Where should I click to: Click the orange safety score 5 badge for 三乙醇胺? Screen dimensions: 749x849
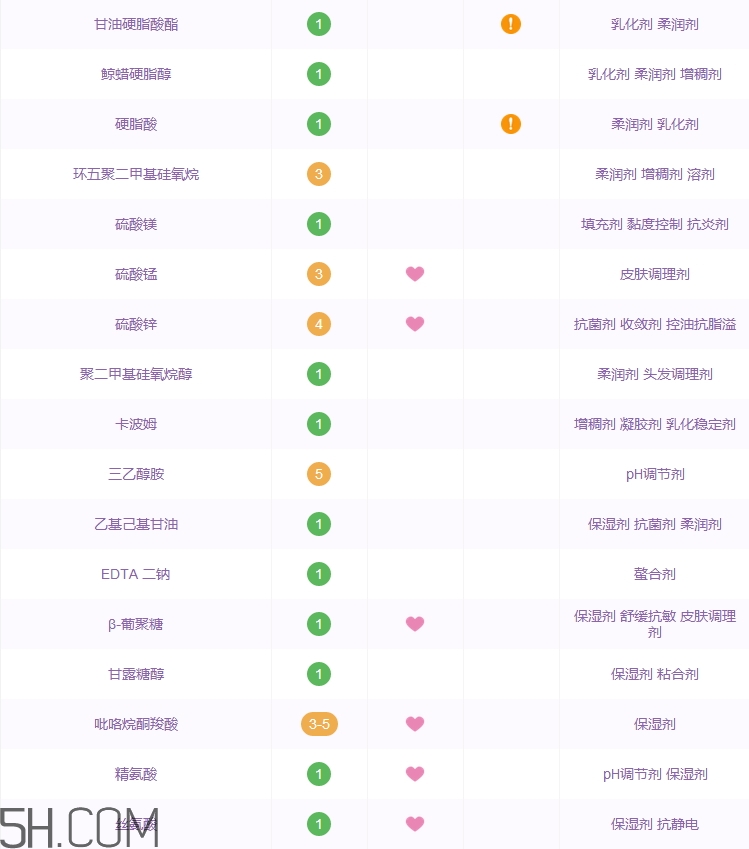[x=319, y=474]
